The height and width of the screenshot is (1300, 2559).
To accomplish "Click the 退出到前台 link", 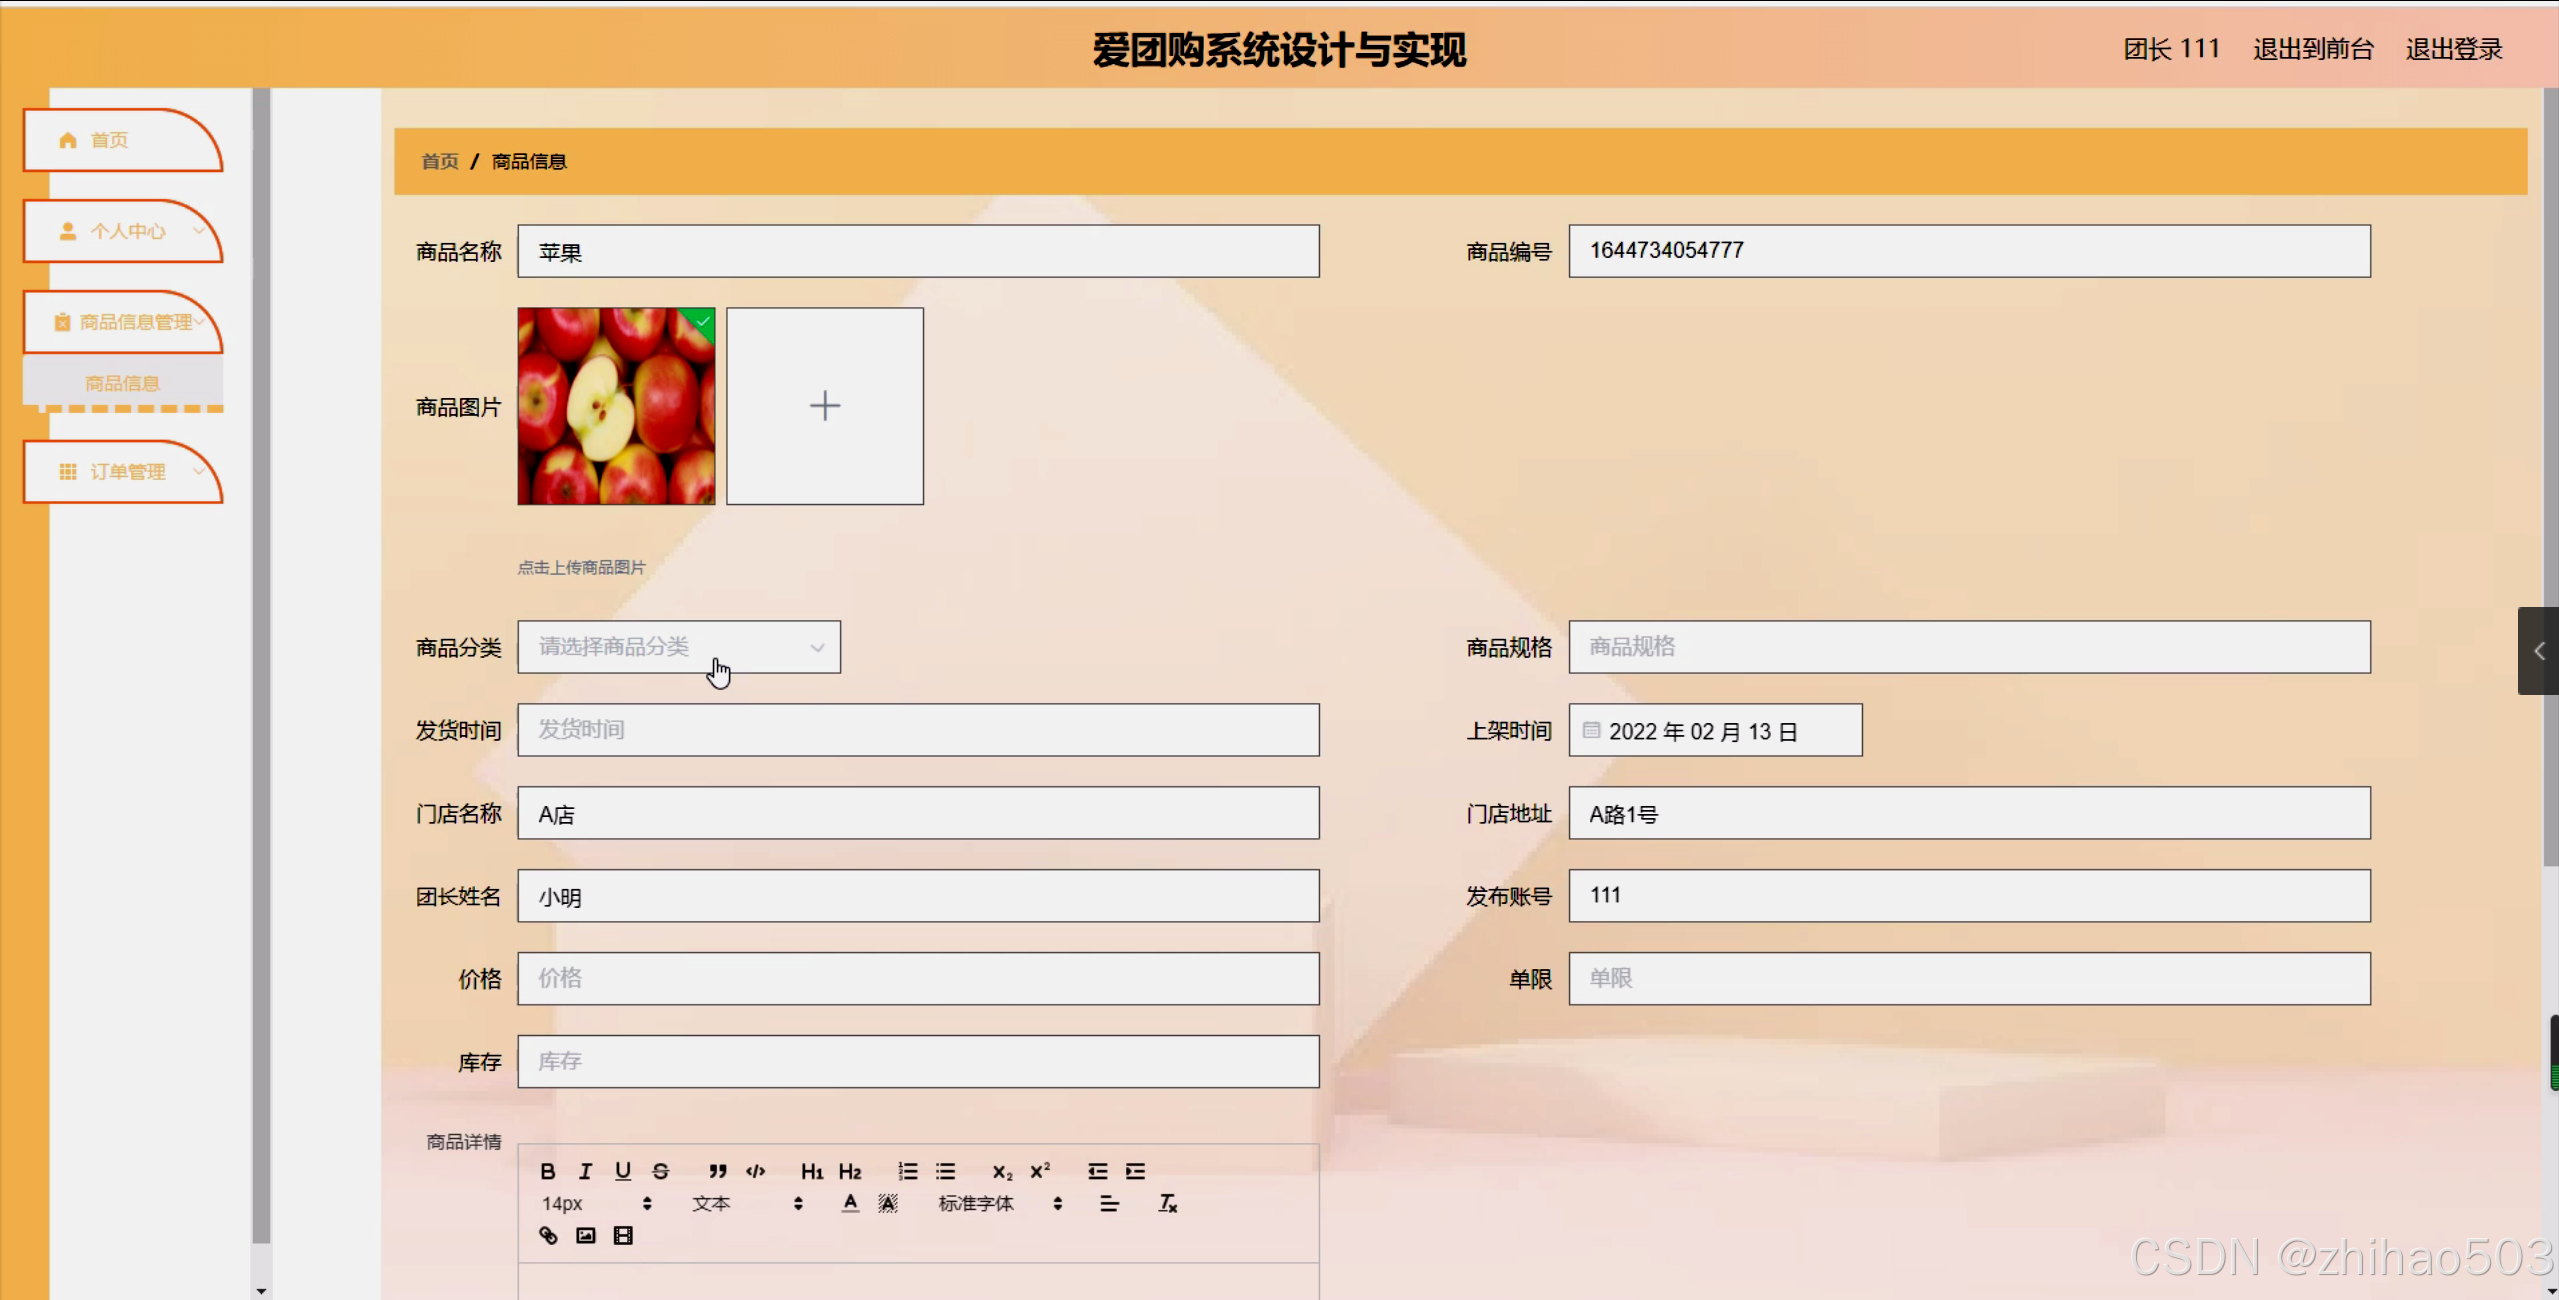I will point(2313,49).
